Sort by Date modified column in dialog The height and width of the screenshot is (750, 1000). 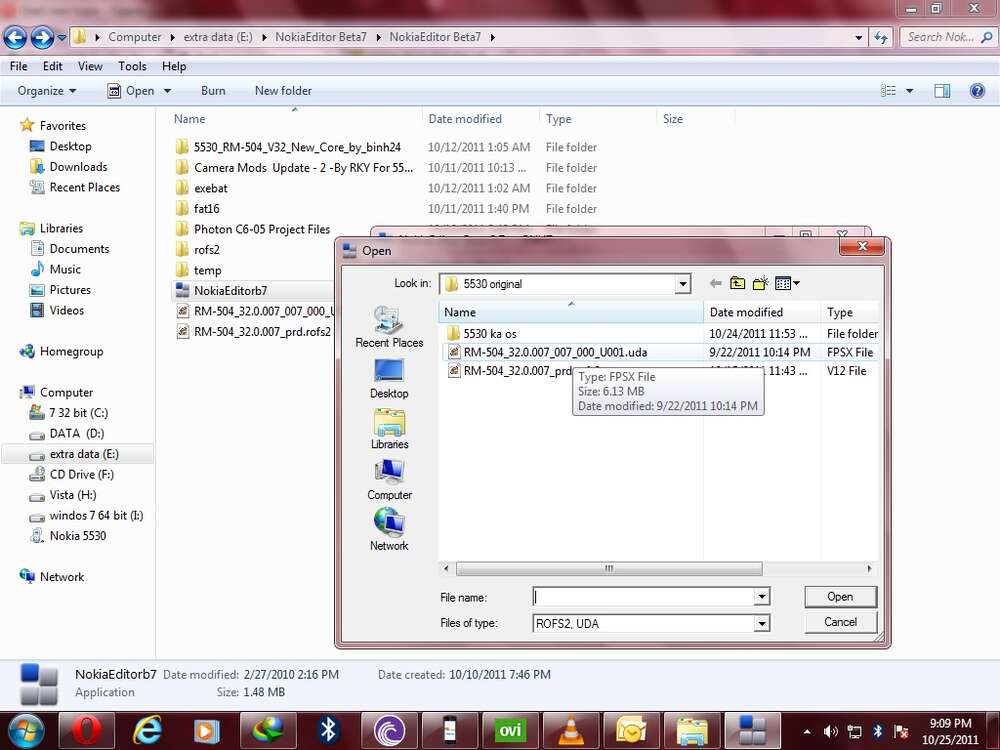point(761,312)
